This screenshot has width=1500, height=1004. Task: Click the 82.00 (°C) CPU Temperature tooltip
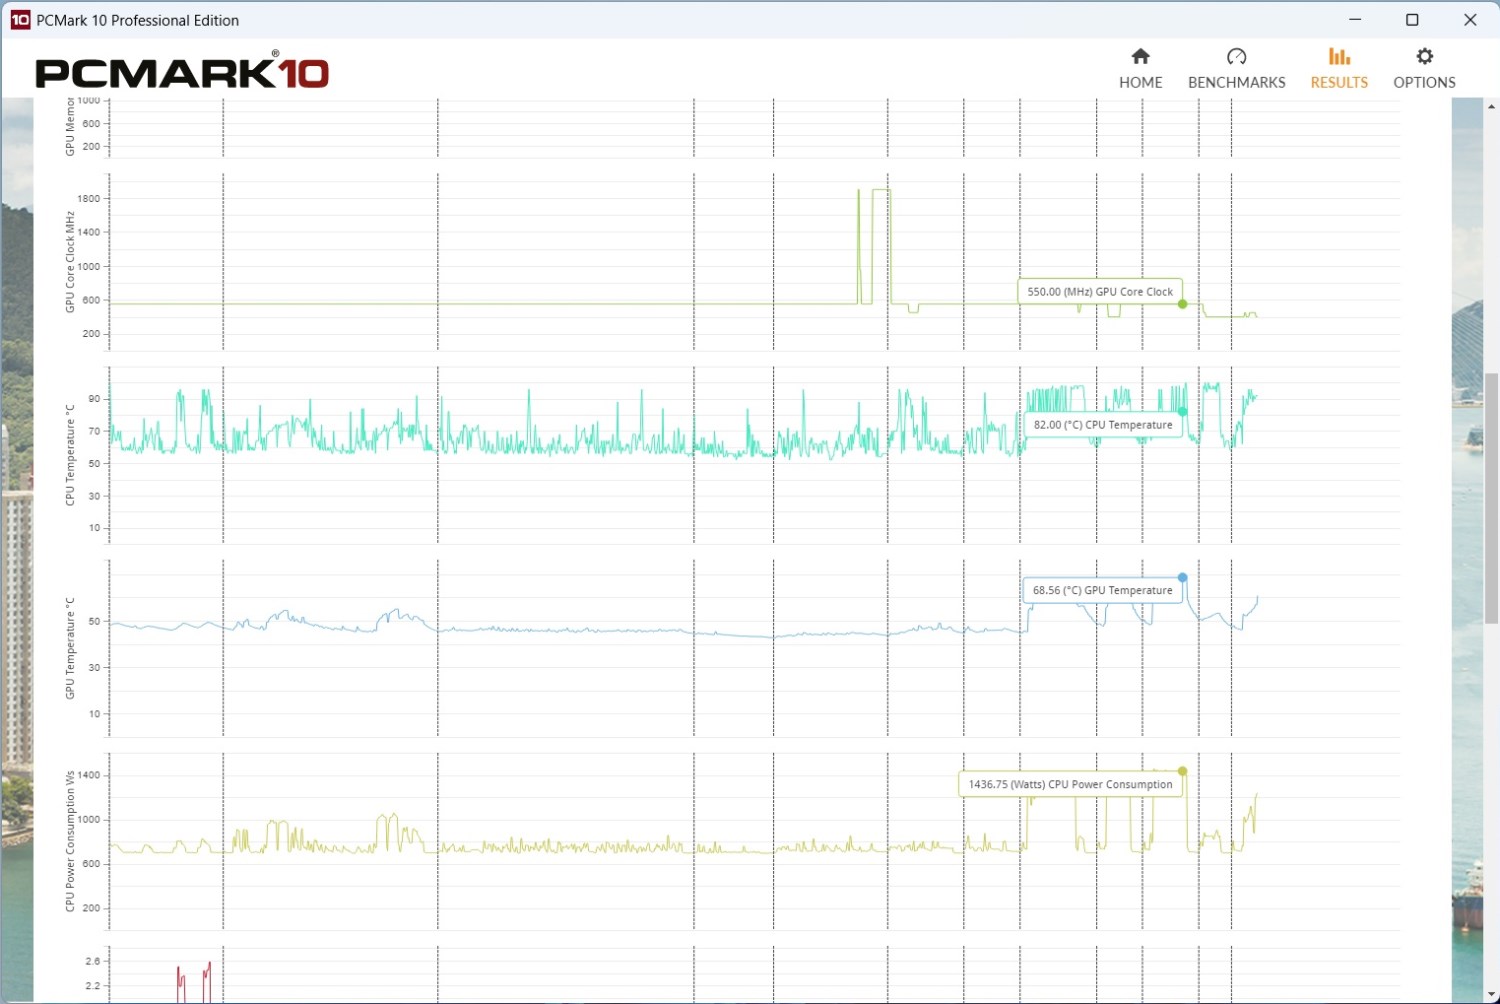click(1103, 424)
